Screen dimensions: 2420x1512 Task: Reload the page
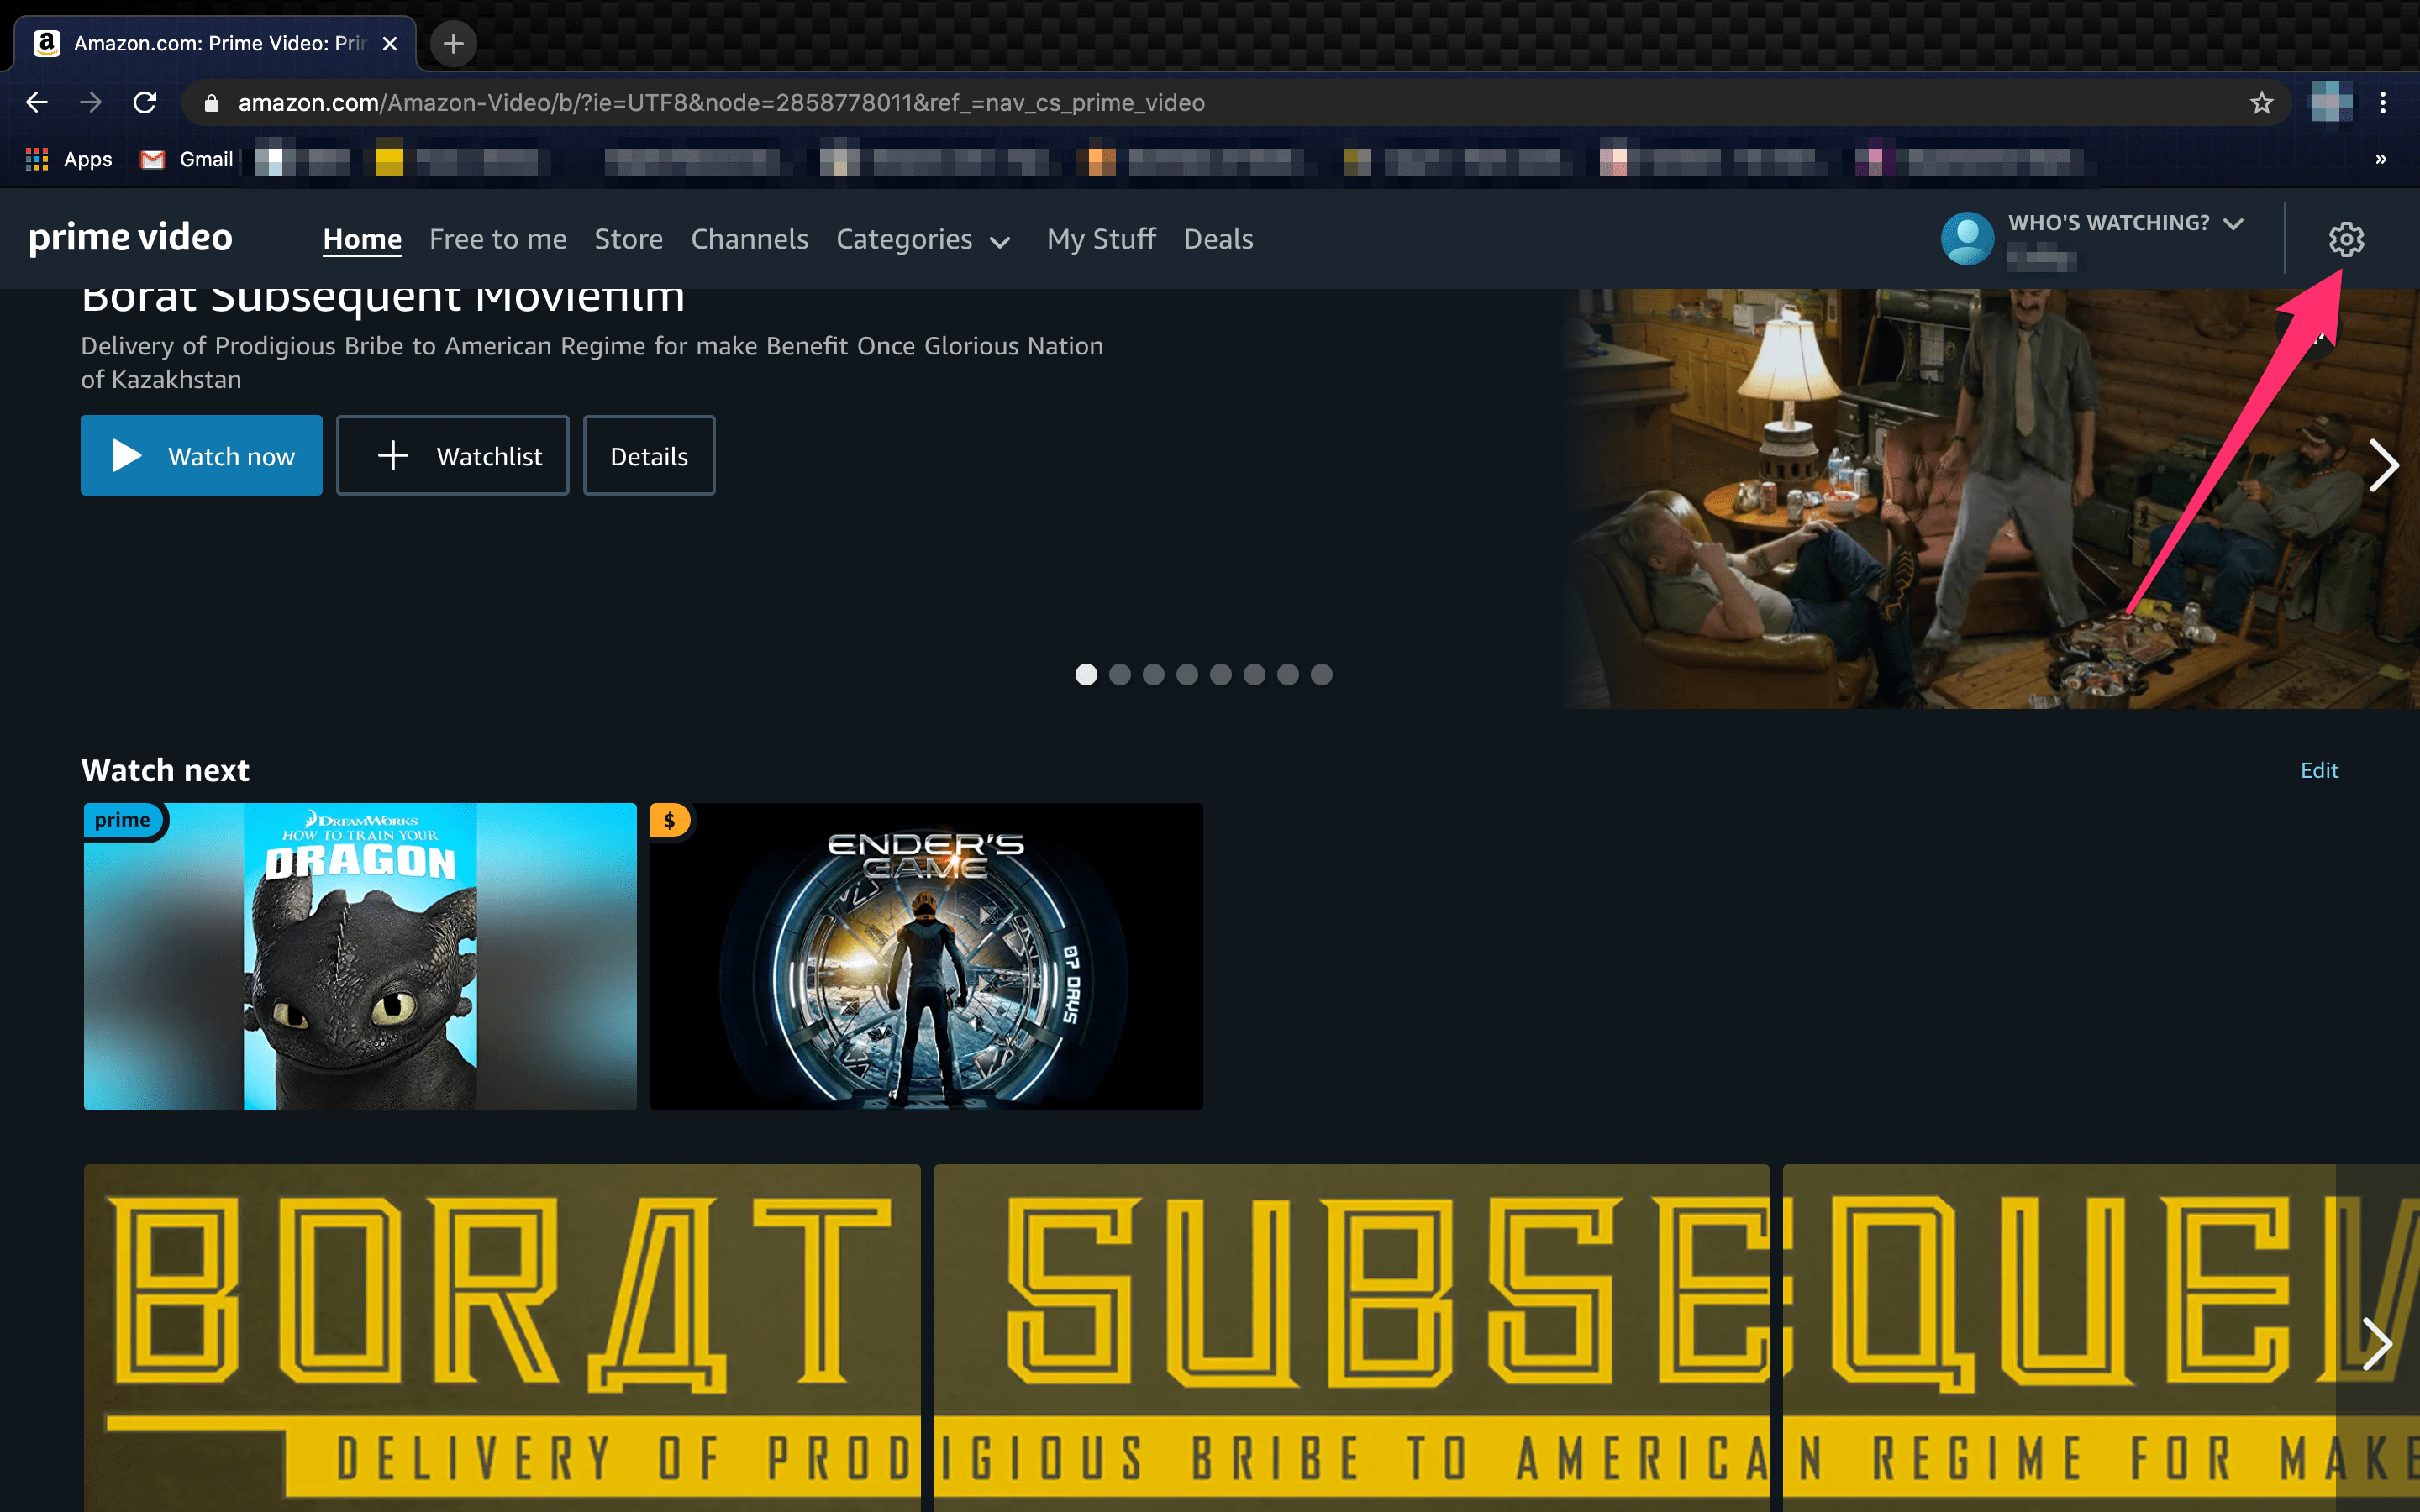click(145, 103)
